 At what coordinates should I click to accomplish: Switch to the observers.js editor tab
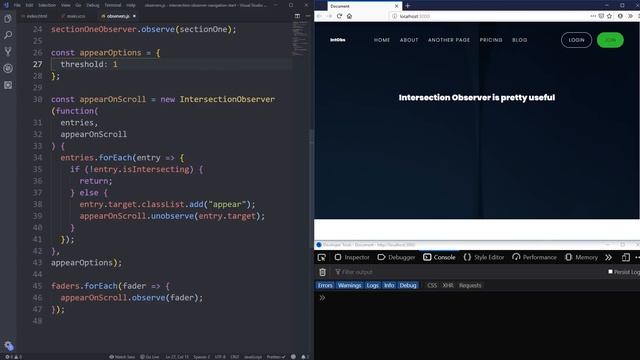point(118,16)
